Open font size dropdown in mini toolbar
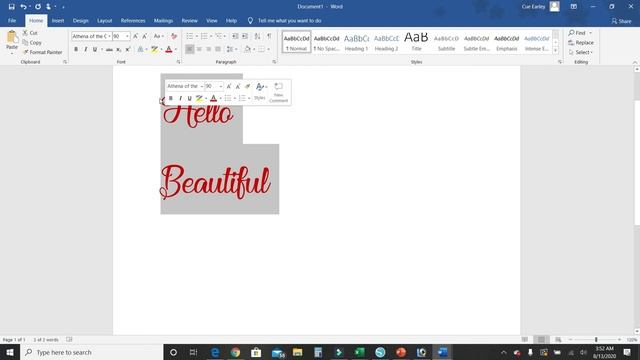Viewport: 640px width, 360px height. tap(221, 86)
